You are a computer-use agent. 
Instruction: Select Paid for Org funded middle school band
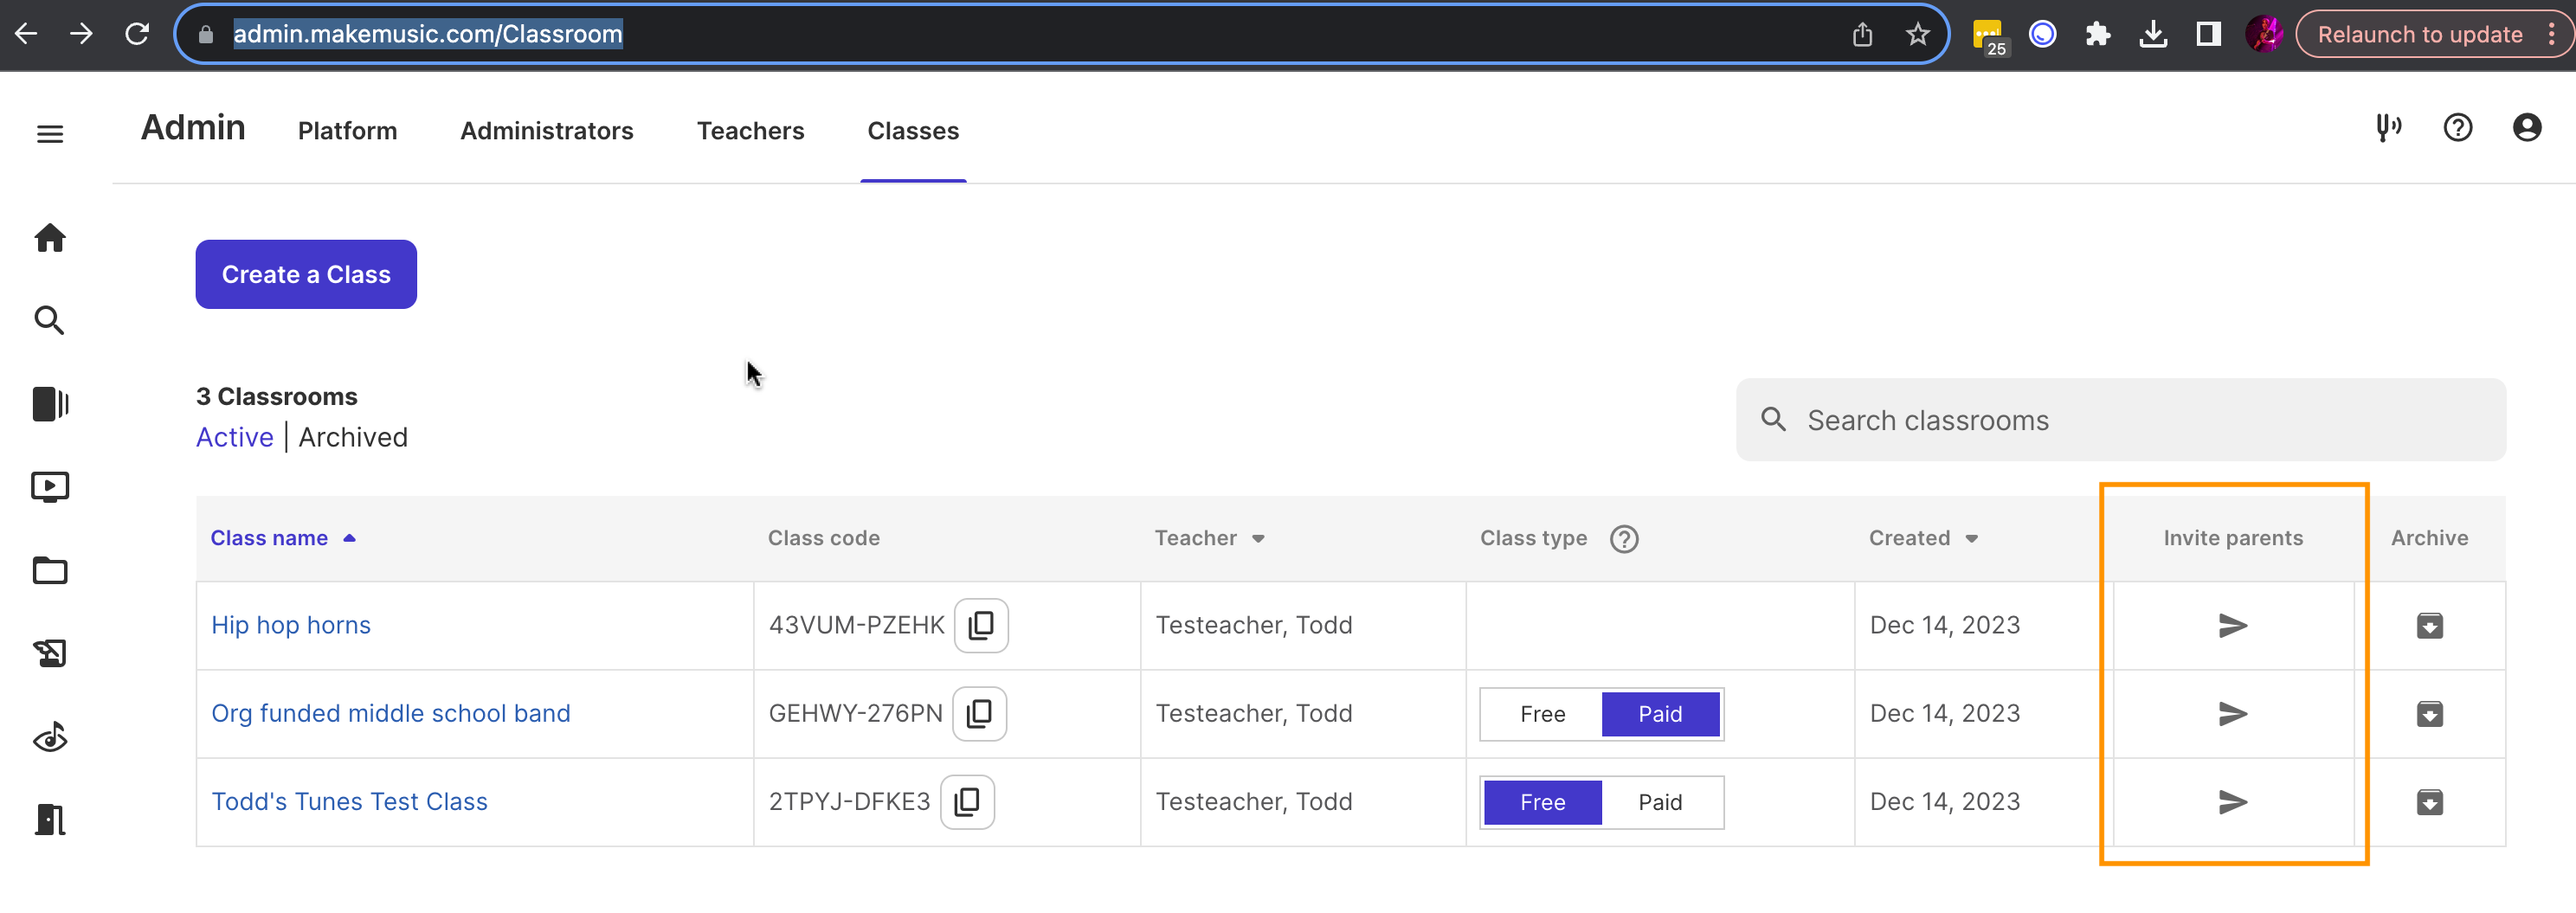tap(1660, 714)
